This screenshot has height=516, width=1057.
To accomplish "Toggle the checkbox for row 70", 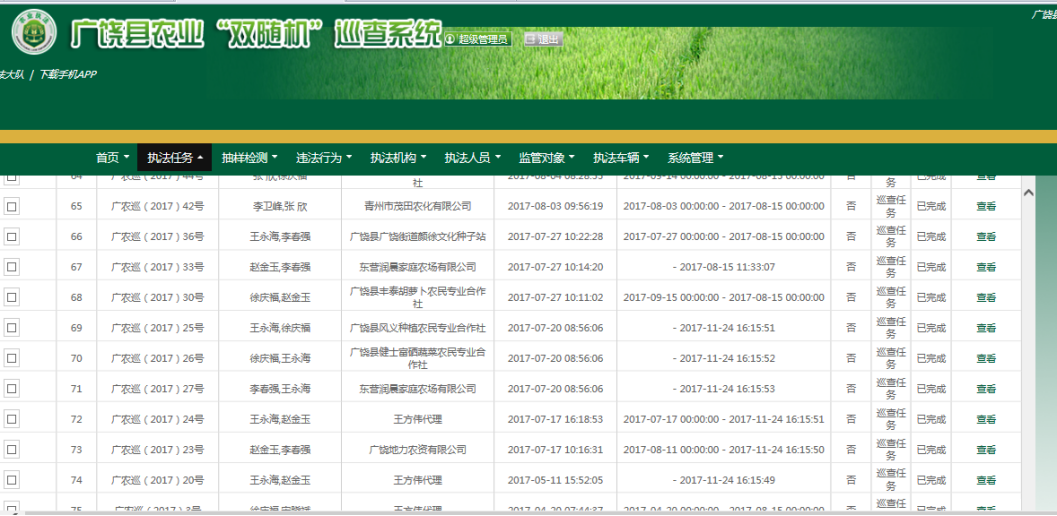I will (x=12, y=358).
